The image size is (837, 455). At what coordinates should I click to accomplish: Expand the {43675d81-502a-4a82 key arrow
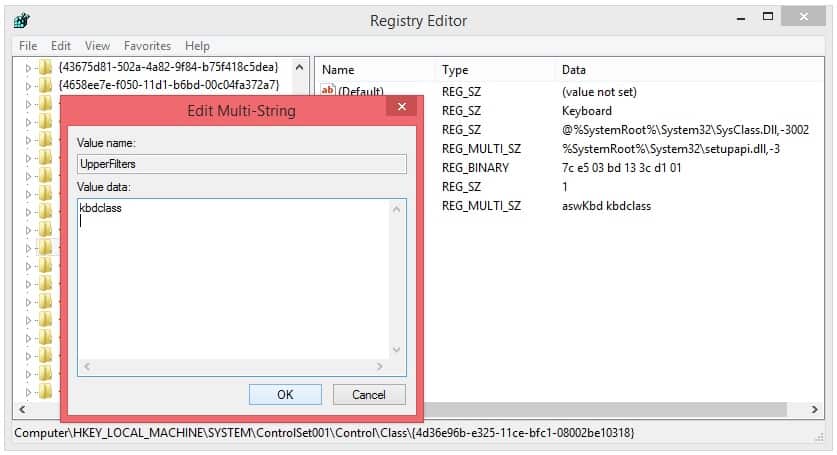click(29, 68)
